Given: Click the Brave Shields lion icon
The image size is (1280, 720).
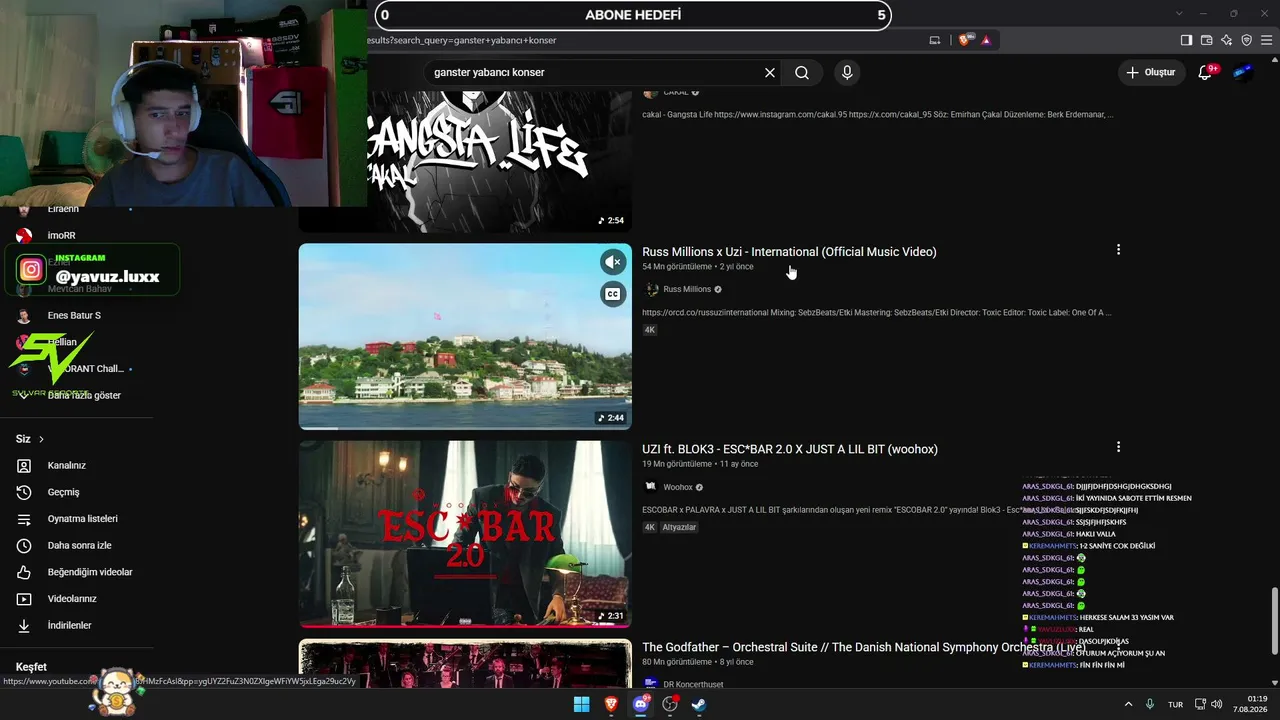Looking at the screenshot, I should (x=964, y=40).
